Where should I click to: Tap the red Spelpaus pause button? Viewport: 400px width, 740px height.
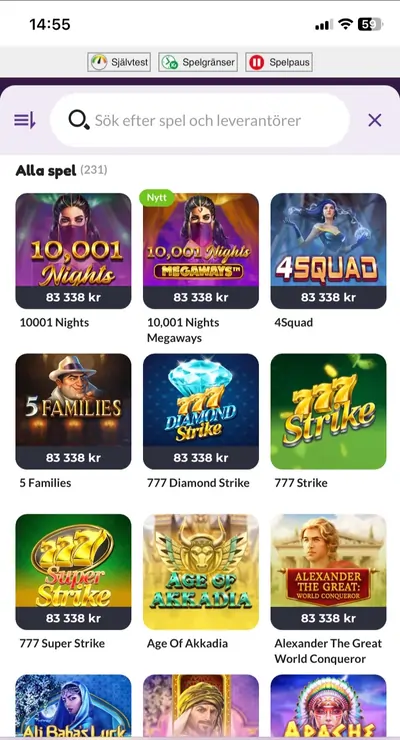[279, 62]
